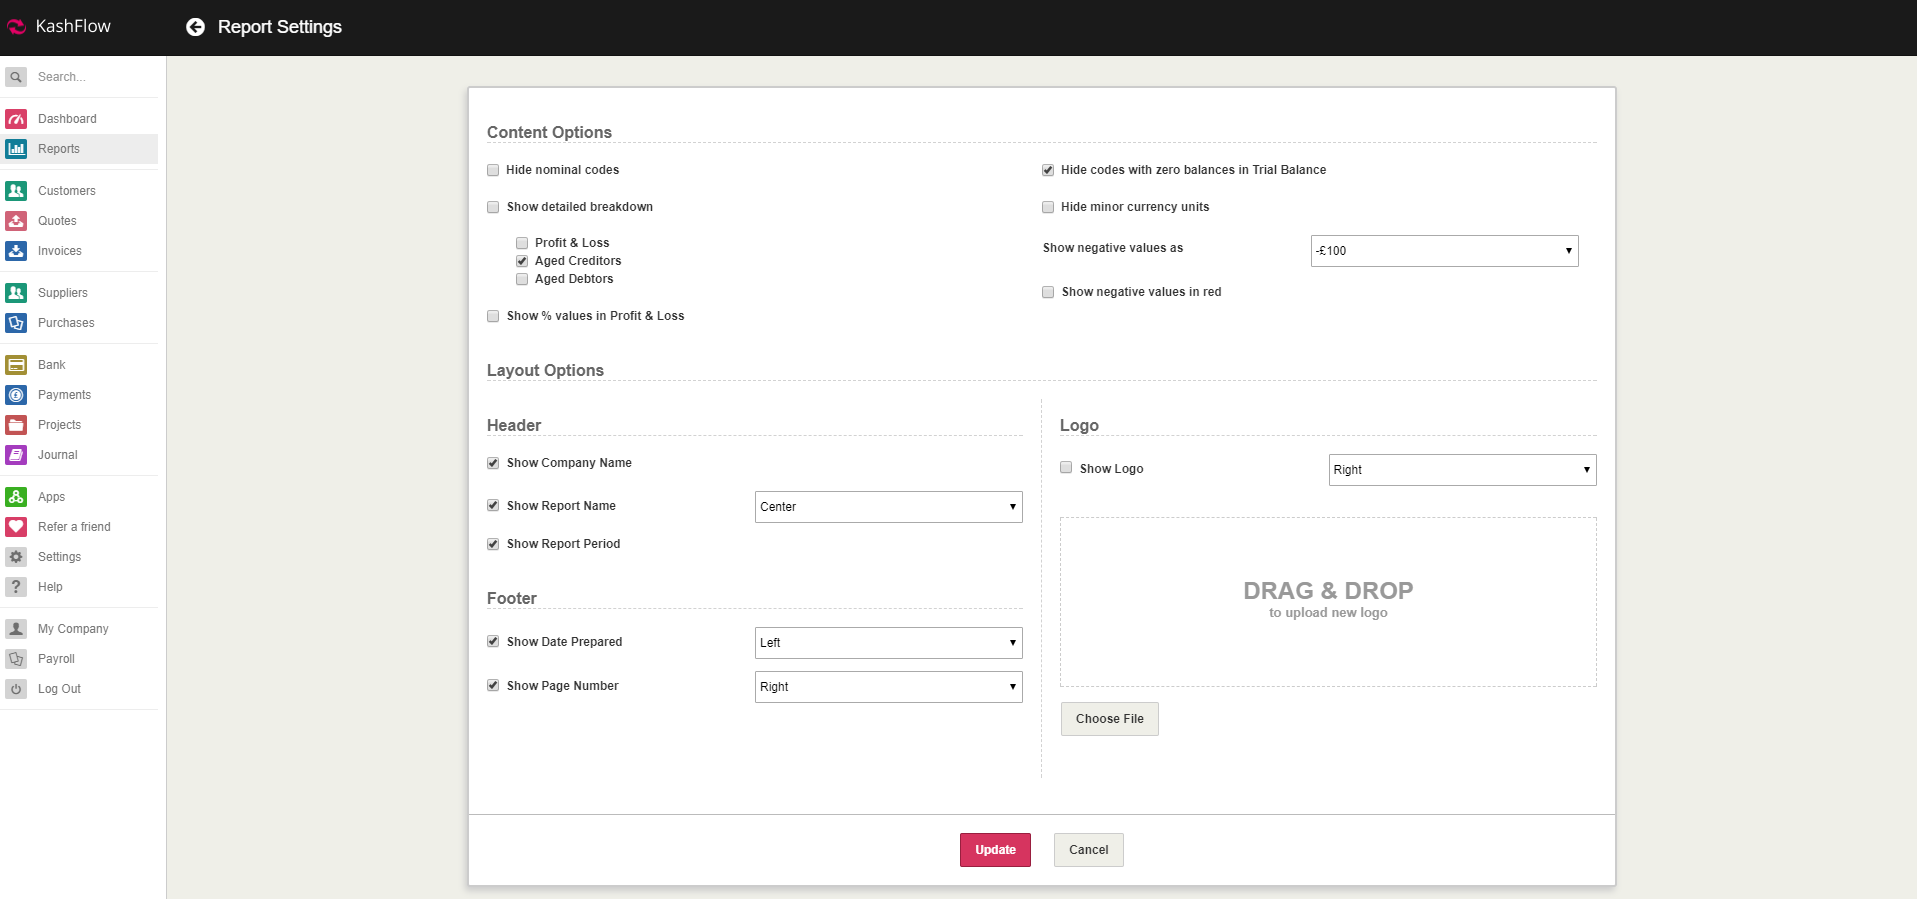1917x899 pixels.
Task: Open Customers in the sidebar menu
Action: (67, 191)
